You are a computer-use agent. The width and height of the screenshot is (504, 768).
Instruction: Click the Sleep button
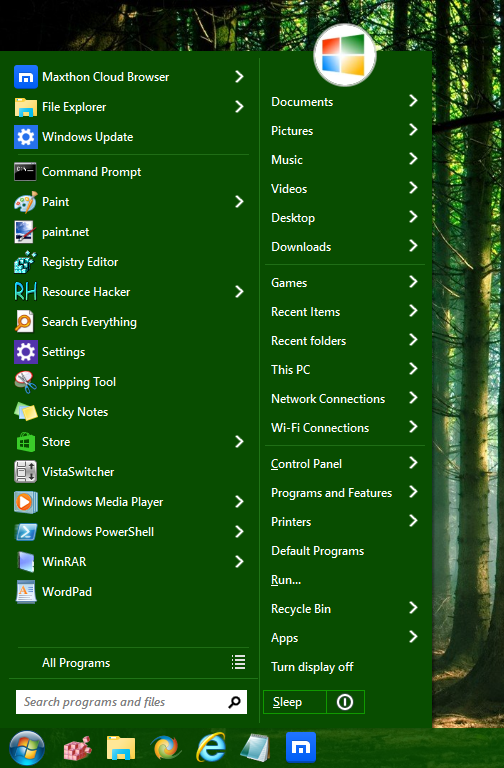point(295,702)
